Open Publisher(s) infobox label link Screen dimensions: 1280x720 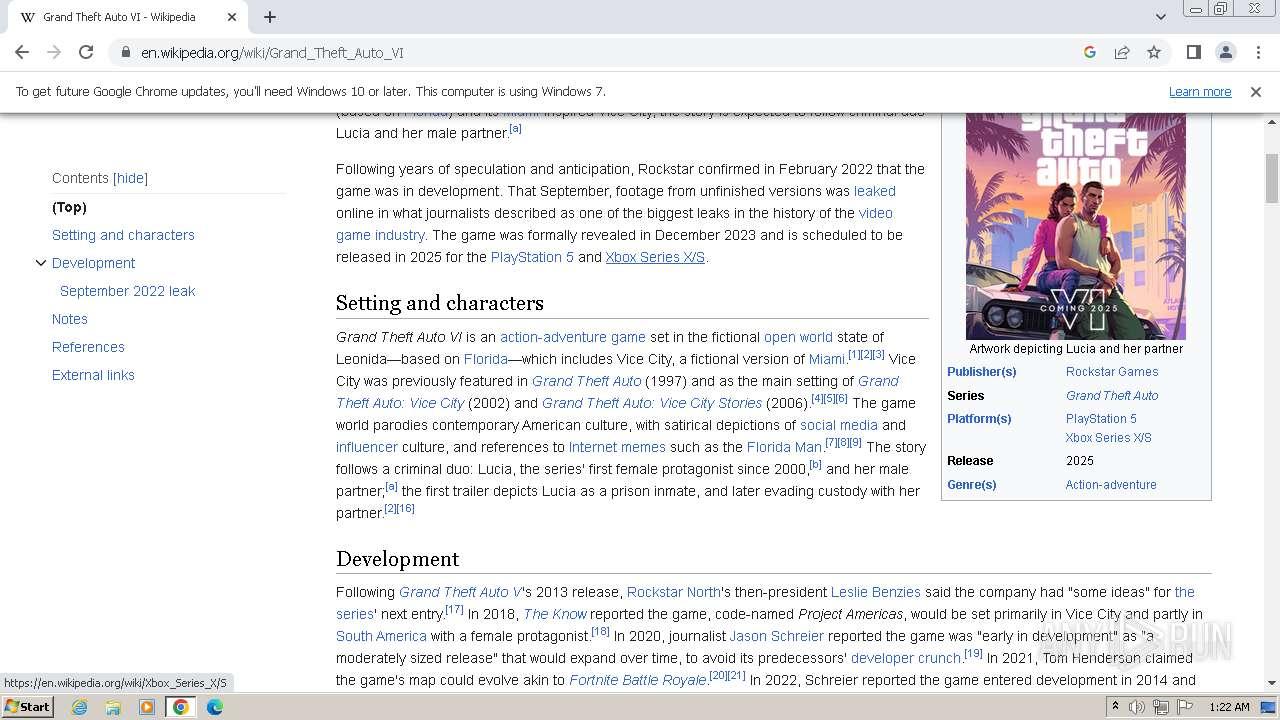click(x=981, y=372)
